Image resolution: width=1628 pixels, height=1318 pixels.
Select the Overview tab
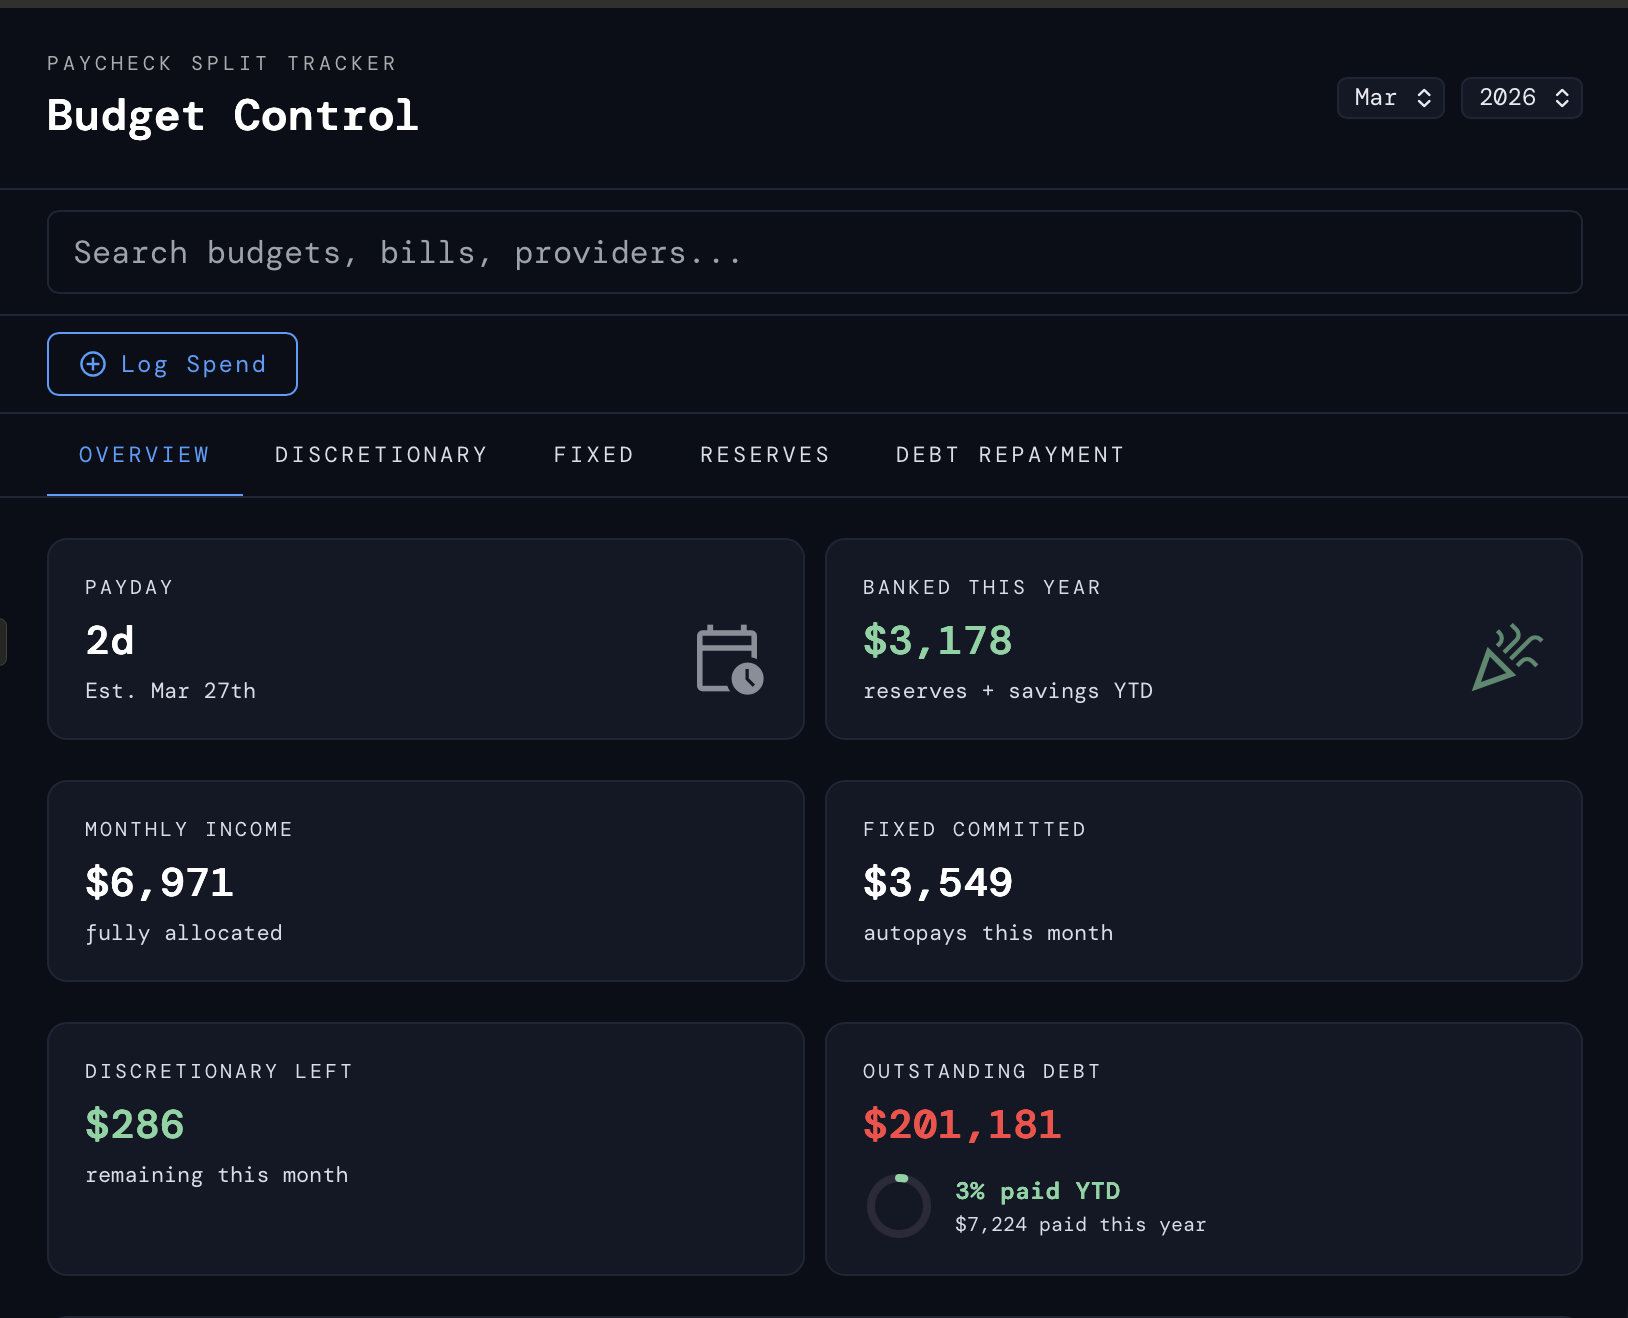tap(144, 455)
